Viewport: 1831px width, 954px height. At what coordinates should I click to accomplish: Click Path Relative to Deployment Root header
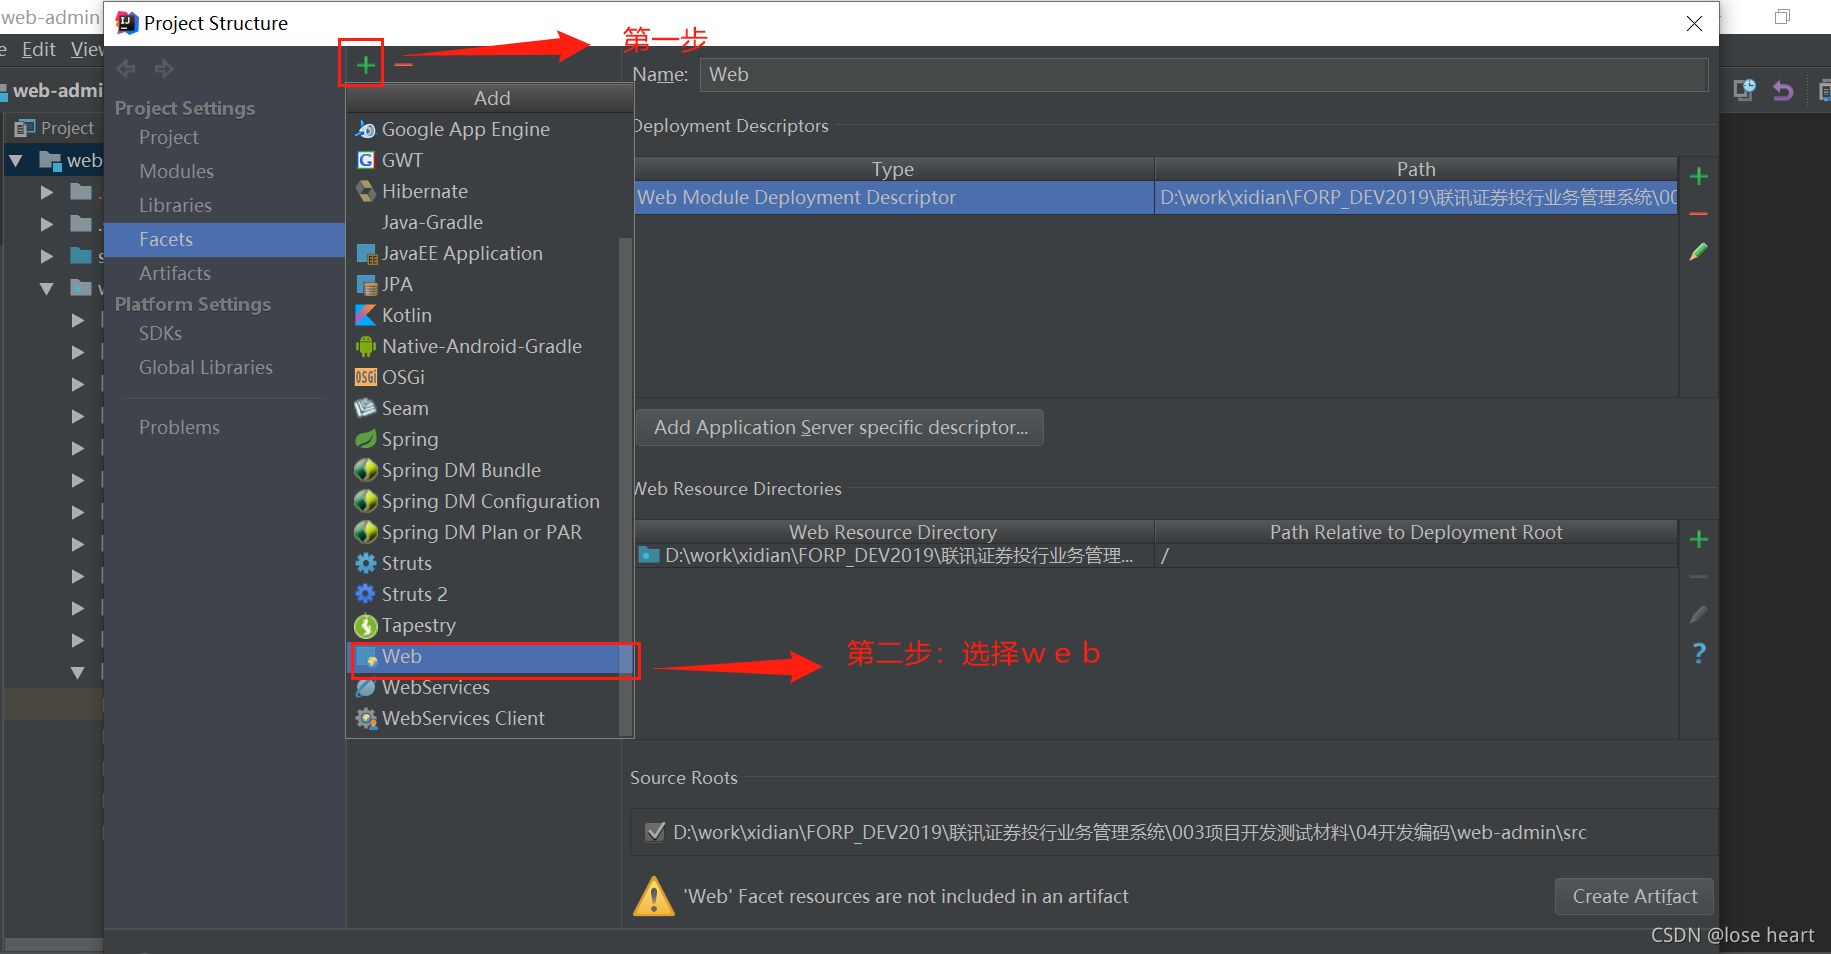(x=1416, y=532)
